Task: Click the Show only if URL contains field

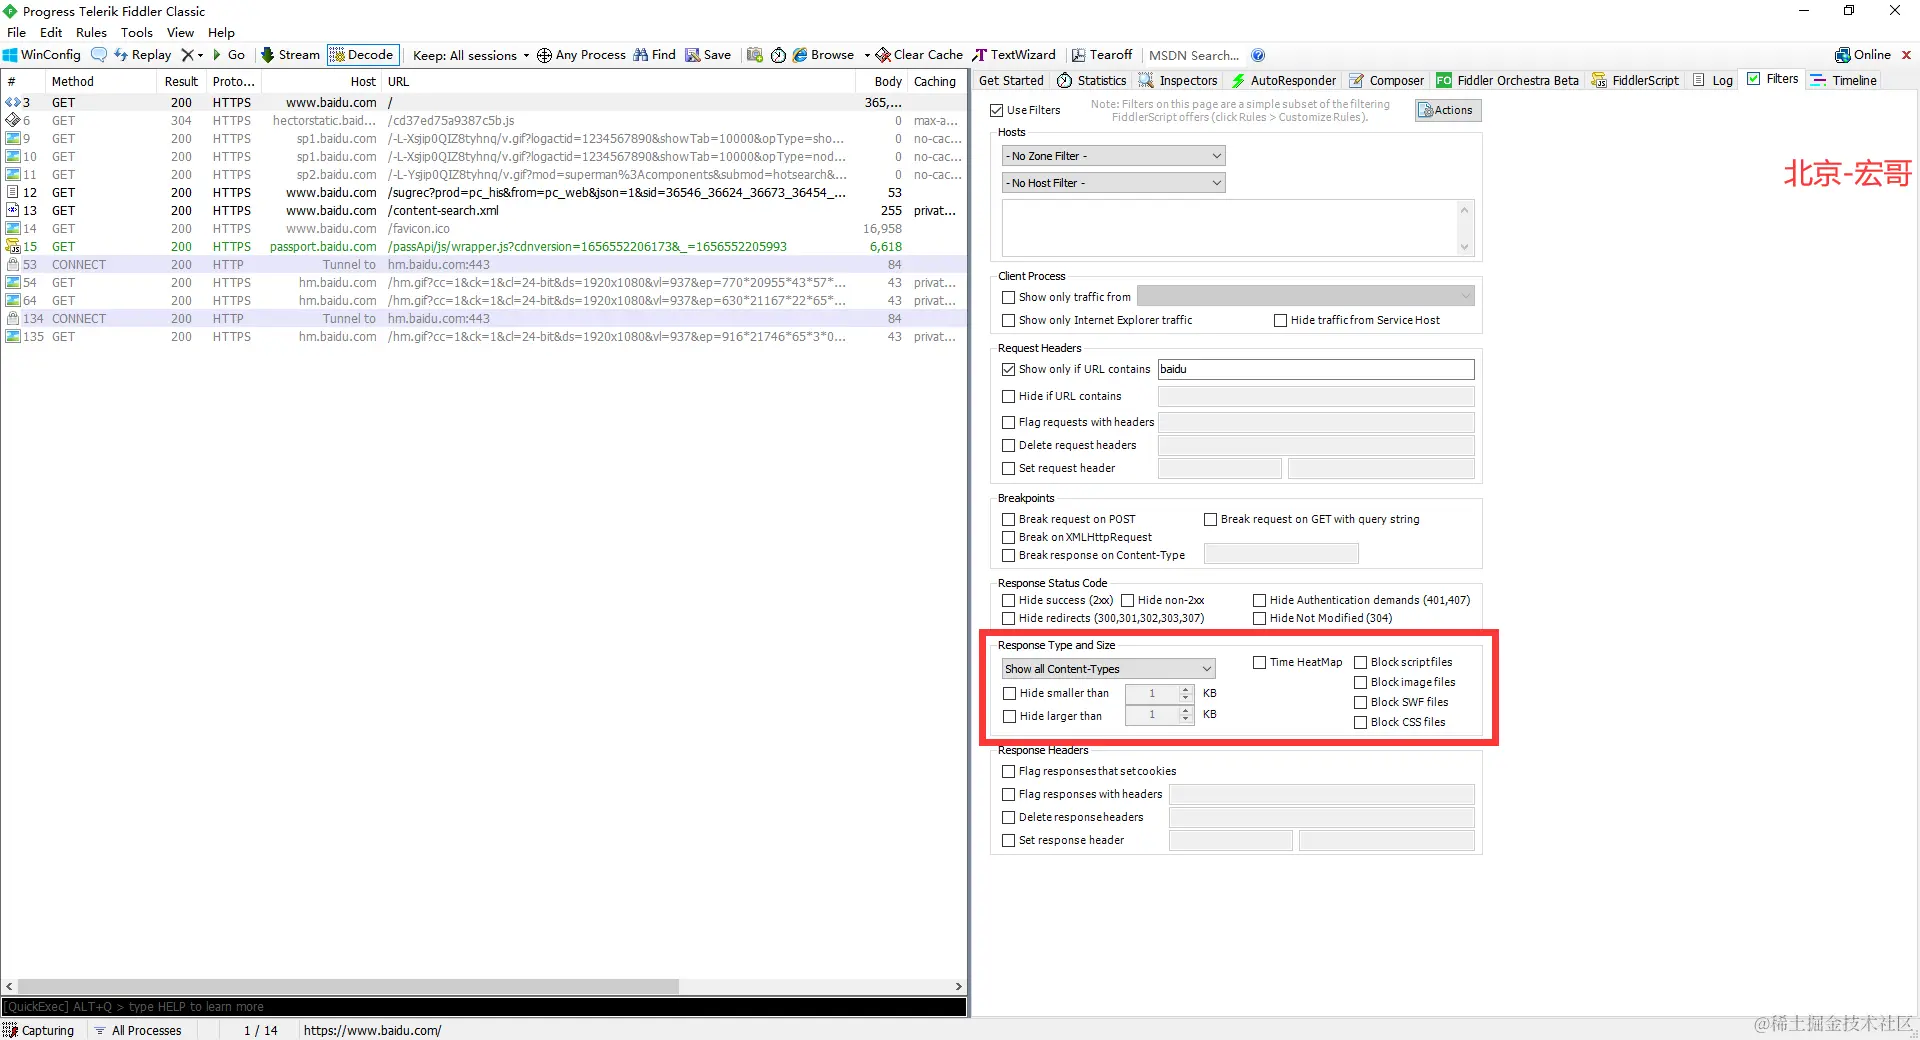Action: 1316,369
